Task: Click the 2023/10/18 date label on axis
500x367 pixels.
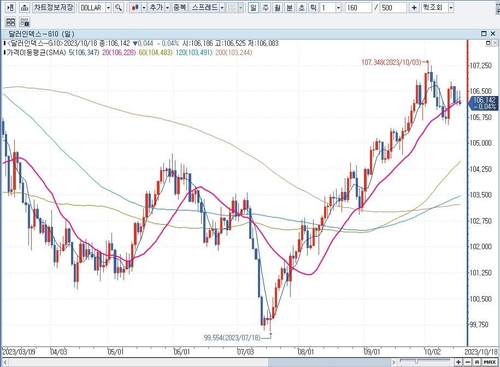Action: (481, 352)
